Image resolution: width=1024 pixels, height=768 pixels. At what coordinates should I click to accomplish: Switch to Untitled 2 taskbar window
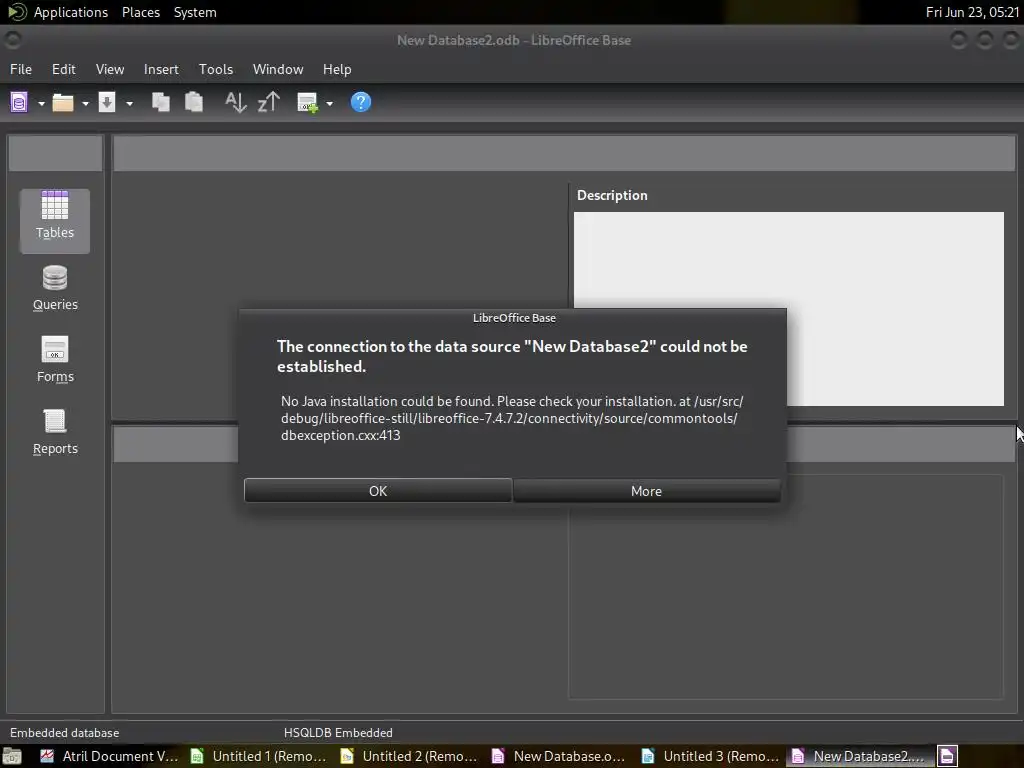[409, 756]
